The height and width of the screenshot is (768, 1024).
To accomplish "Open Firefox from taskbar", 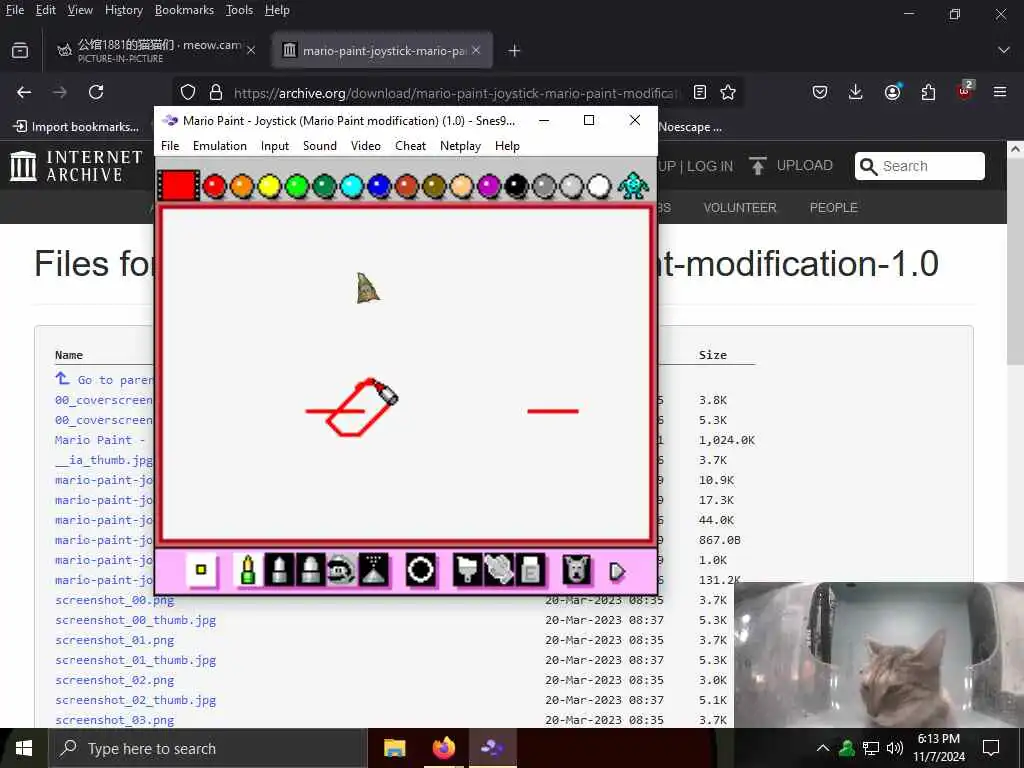I will point(443,748).
